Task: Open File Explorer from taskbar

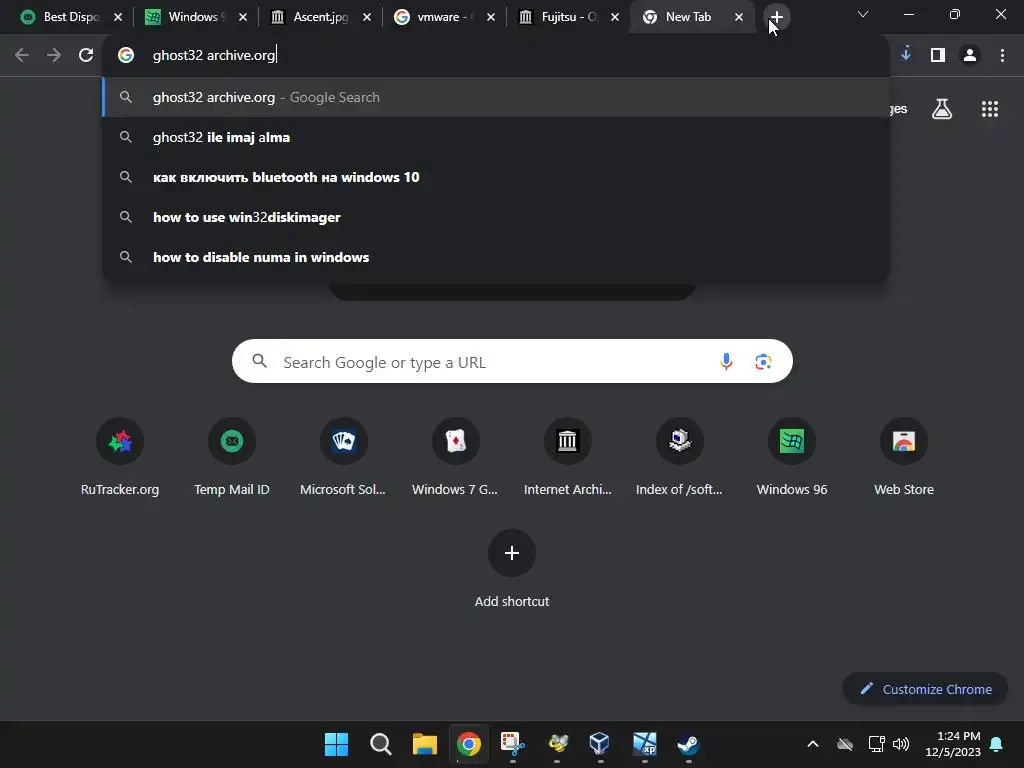Action: (x=424, y=744)
